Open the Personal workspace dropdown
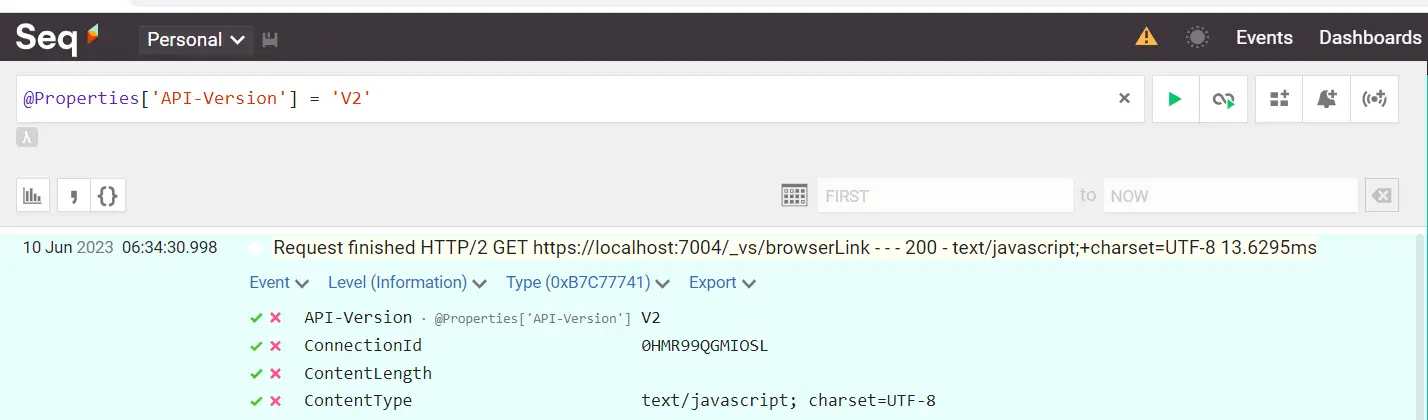This screenshot has height=420, width=1428. point(196,40)
